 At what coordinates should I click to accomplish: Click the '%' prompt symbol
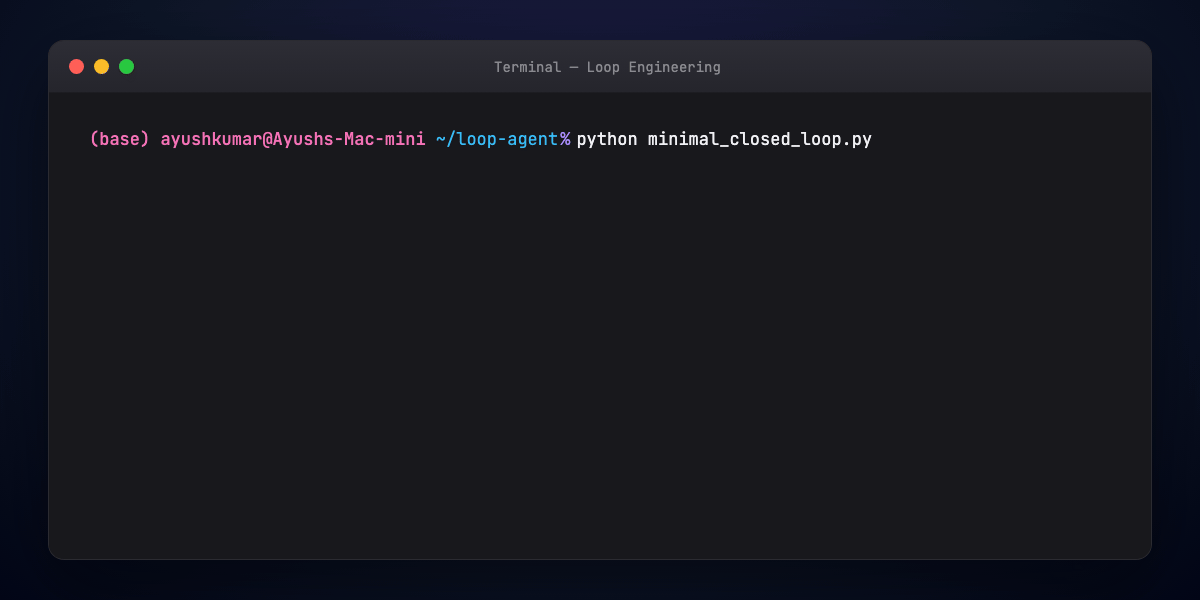tap(565, 139)
